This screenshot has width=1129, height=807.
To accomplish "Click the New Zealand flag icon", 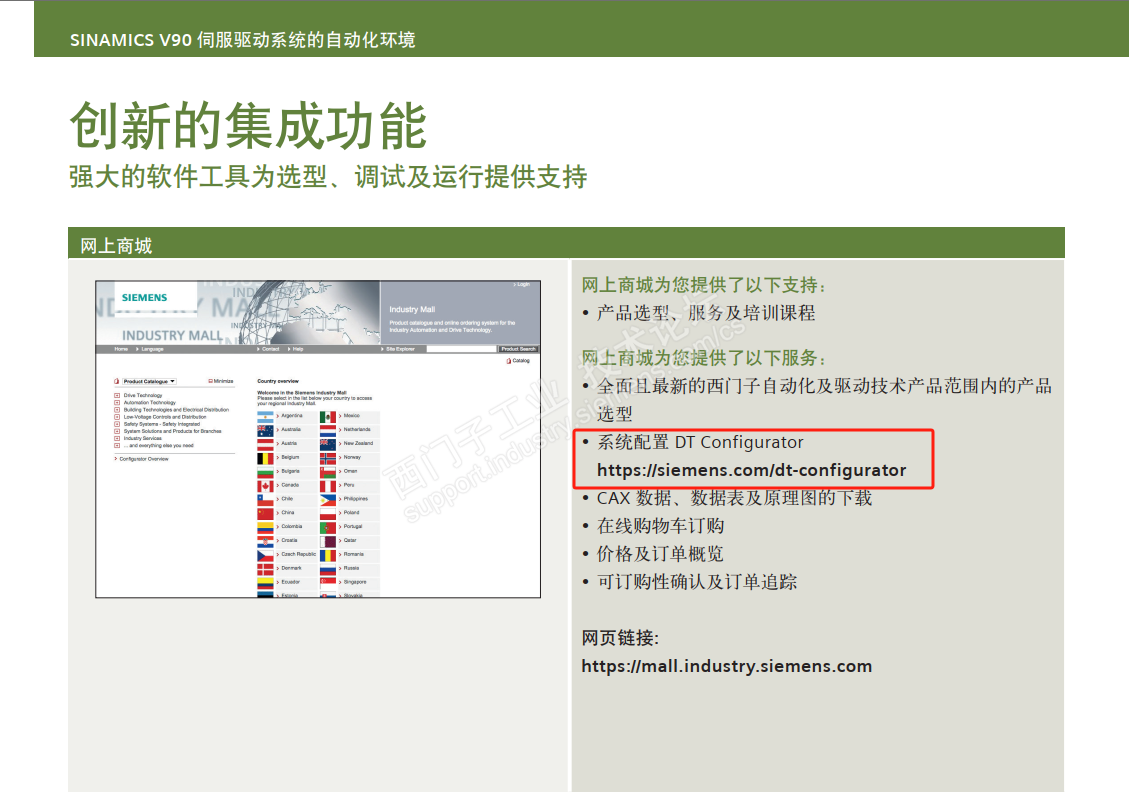I will tap(328, 443).
